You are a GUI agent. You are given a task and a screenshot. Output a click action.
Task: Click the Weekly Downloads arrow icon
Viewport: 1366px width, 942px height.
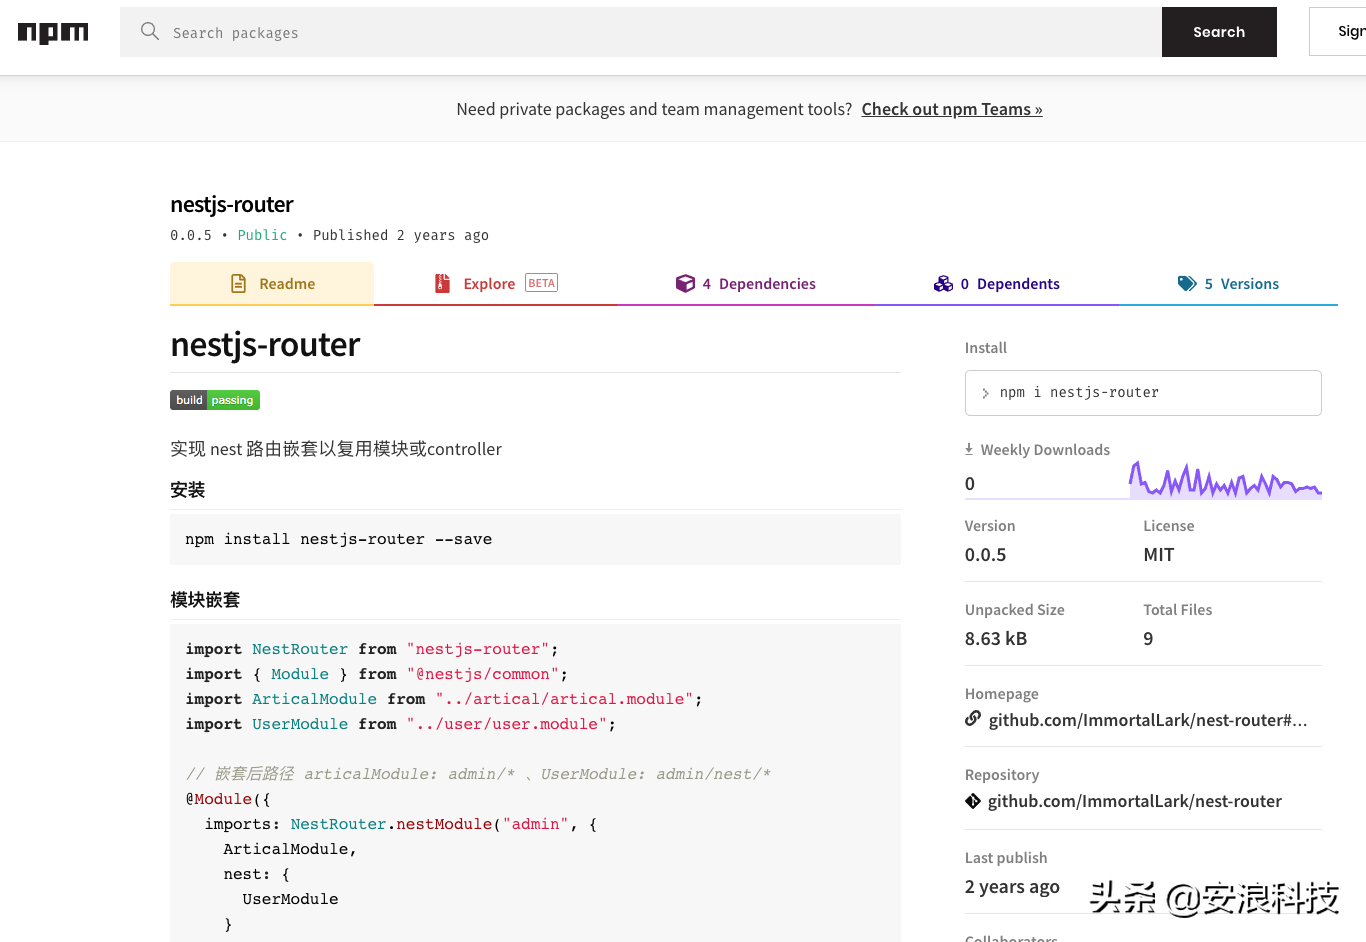(x=969, y=449)
